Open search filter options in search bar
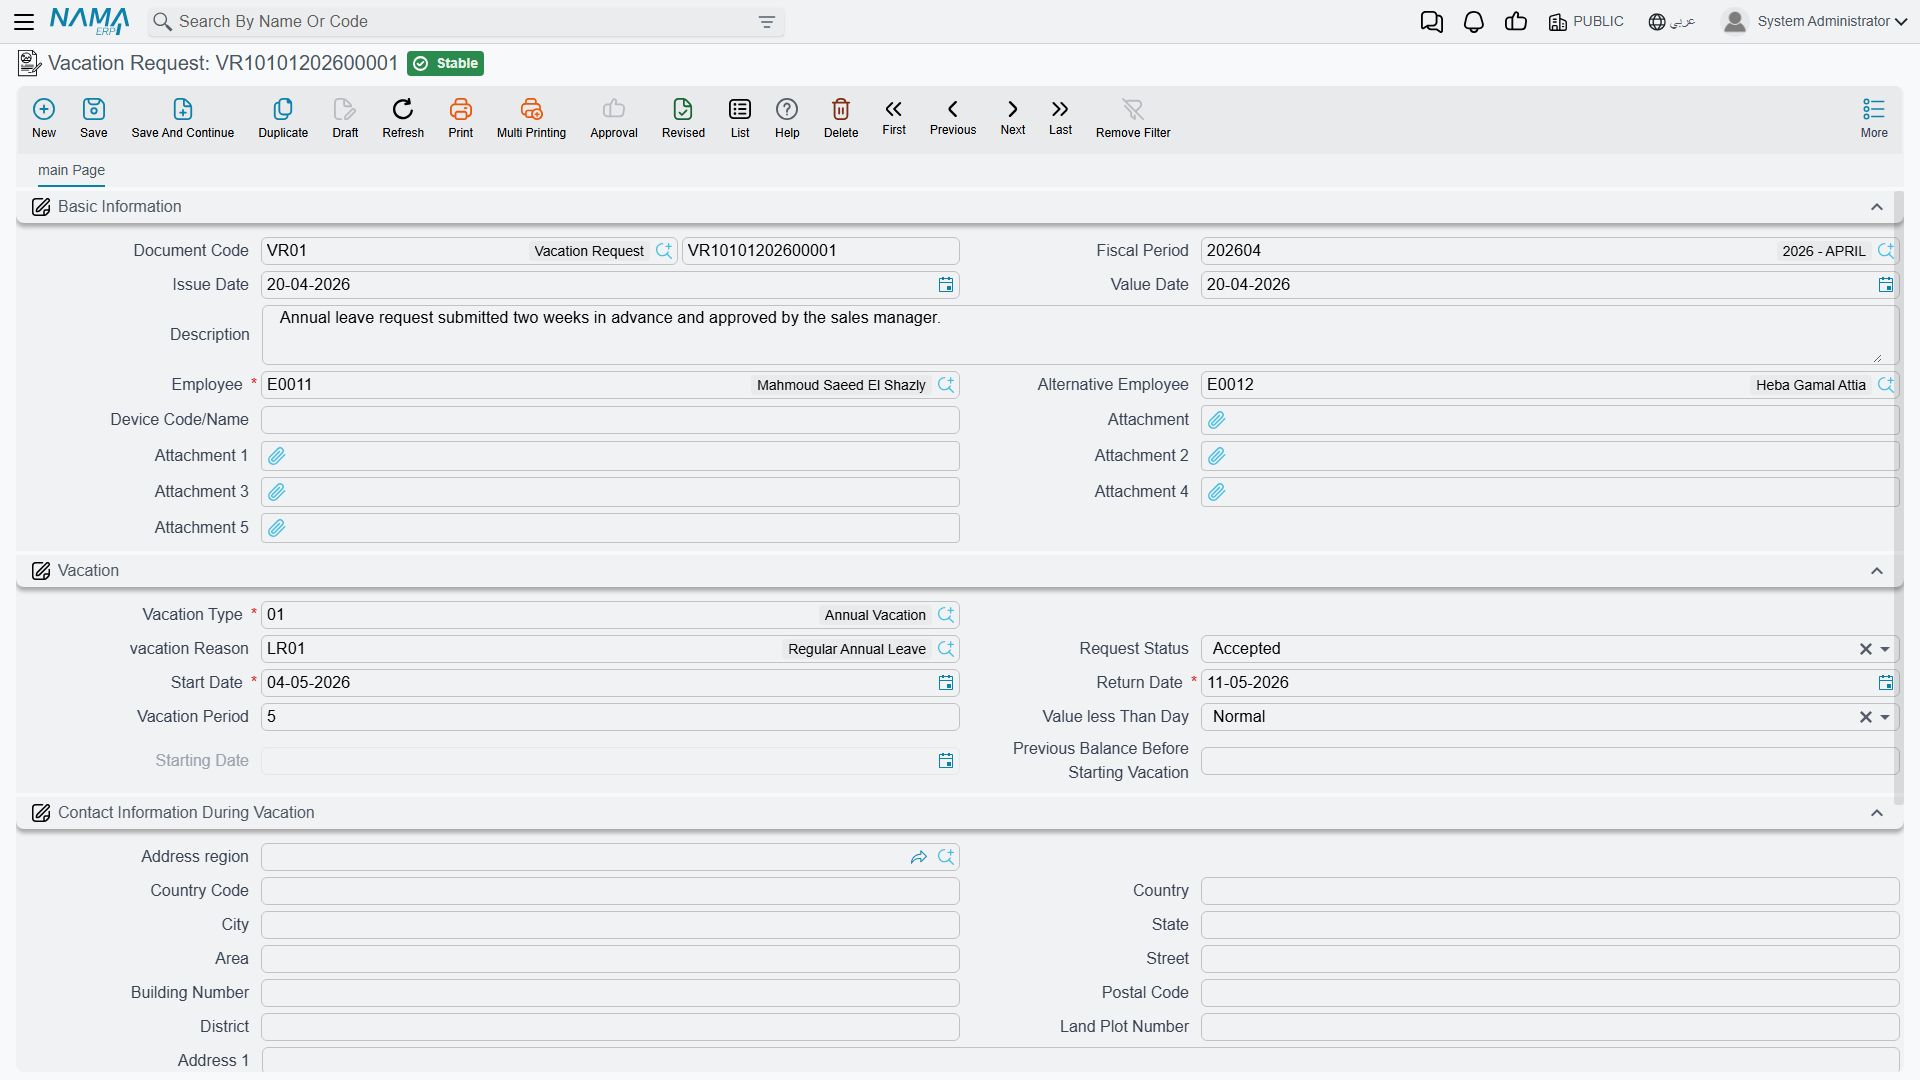Image resolution: width=1920 pixels, height=1080 pixels. 767,22
